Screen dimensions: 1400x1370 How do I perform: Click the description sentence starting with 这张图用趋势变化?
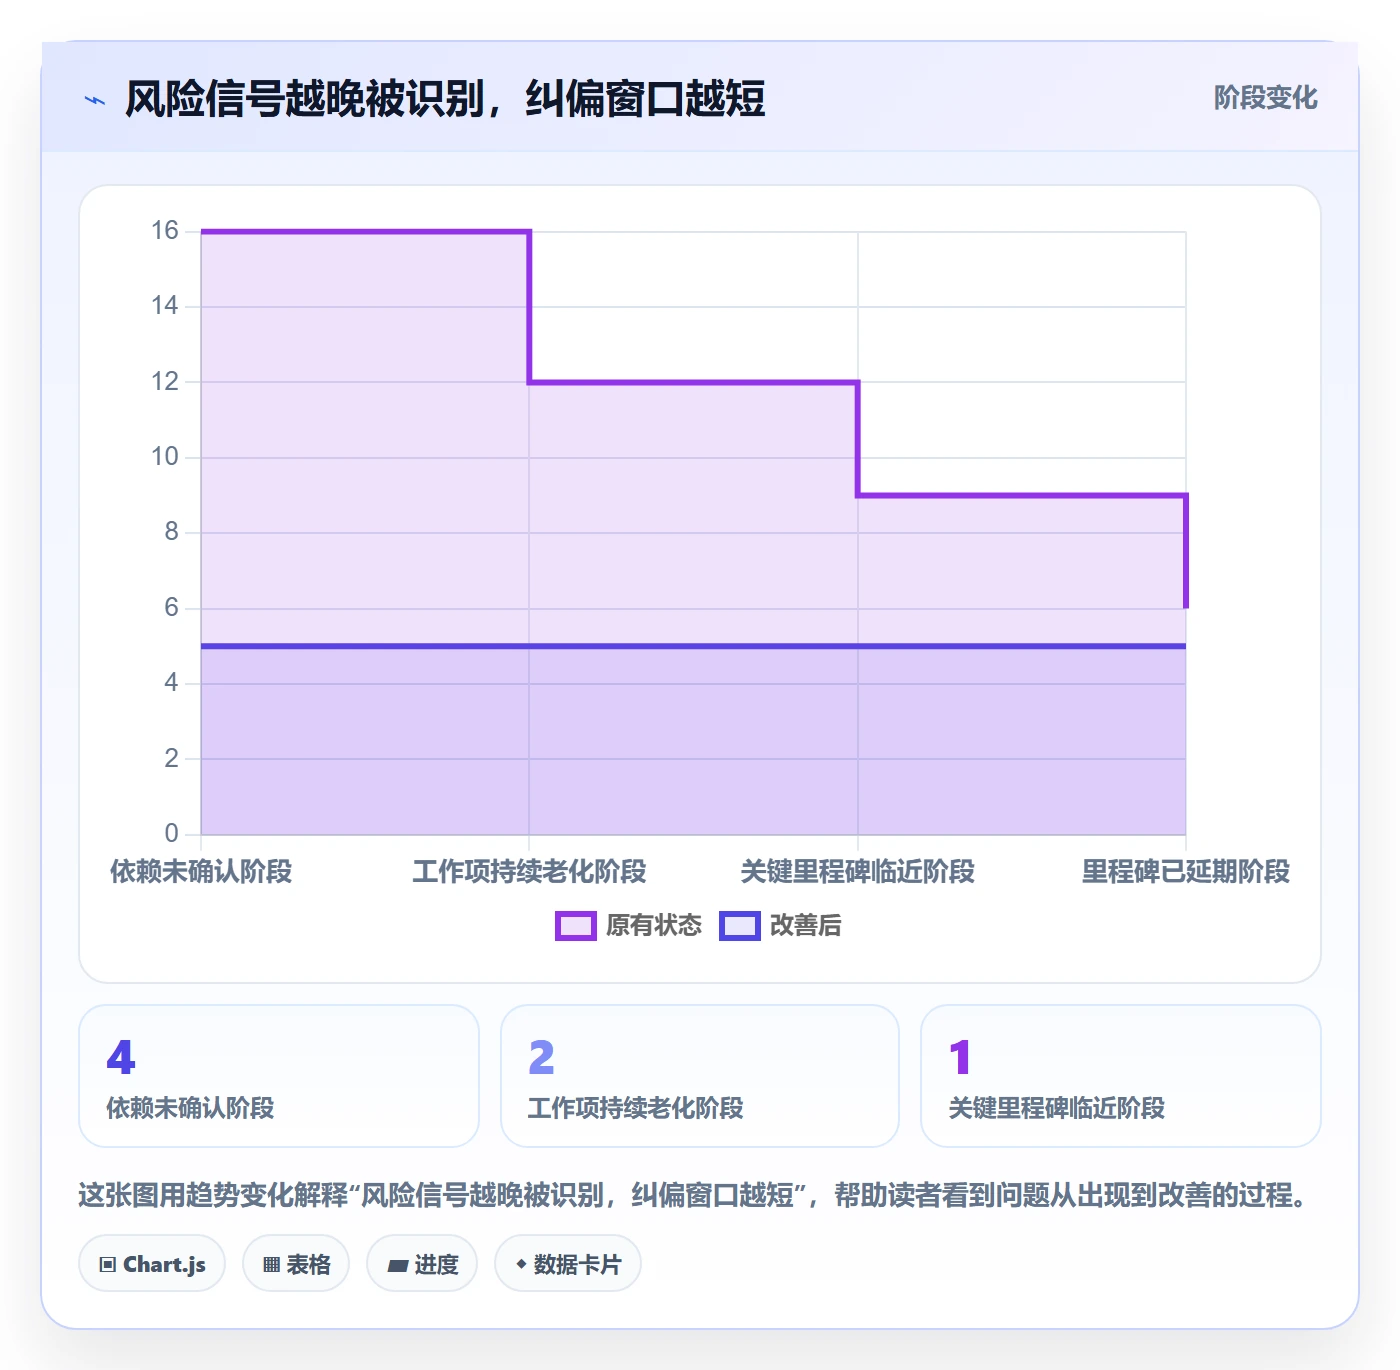coord(694,1195)
